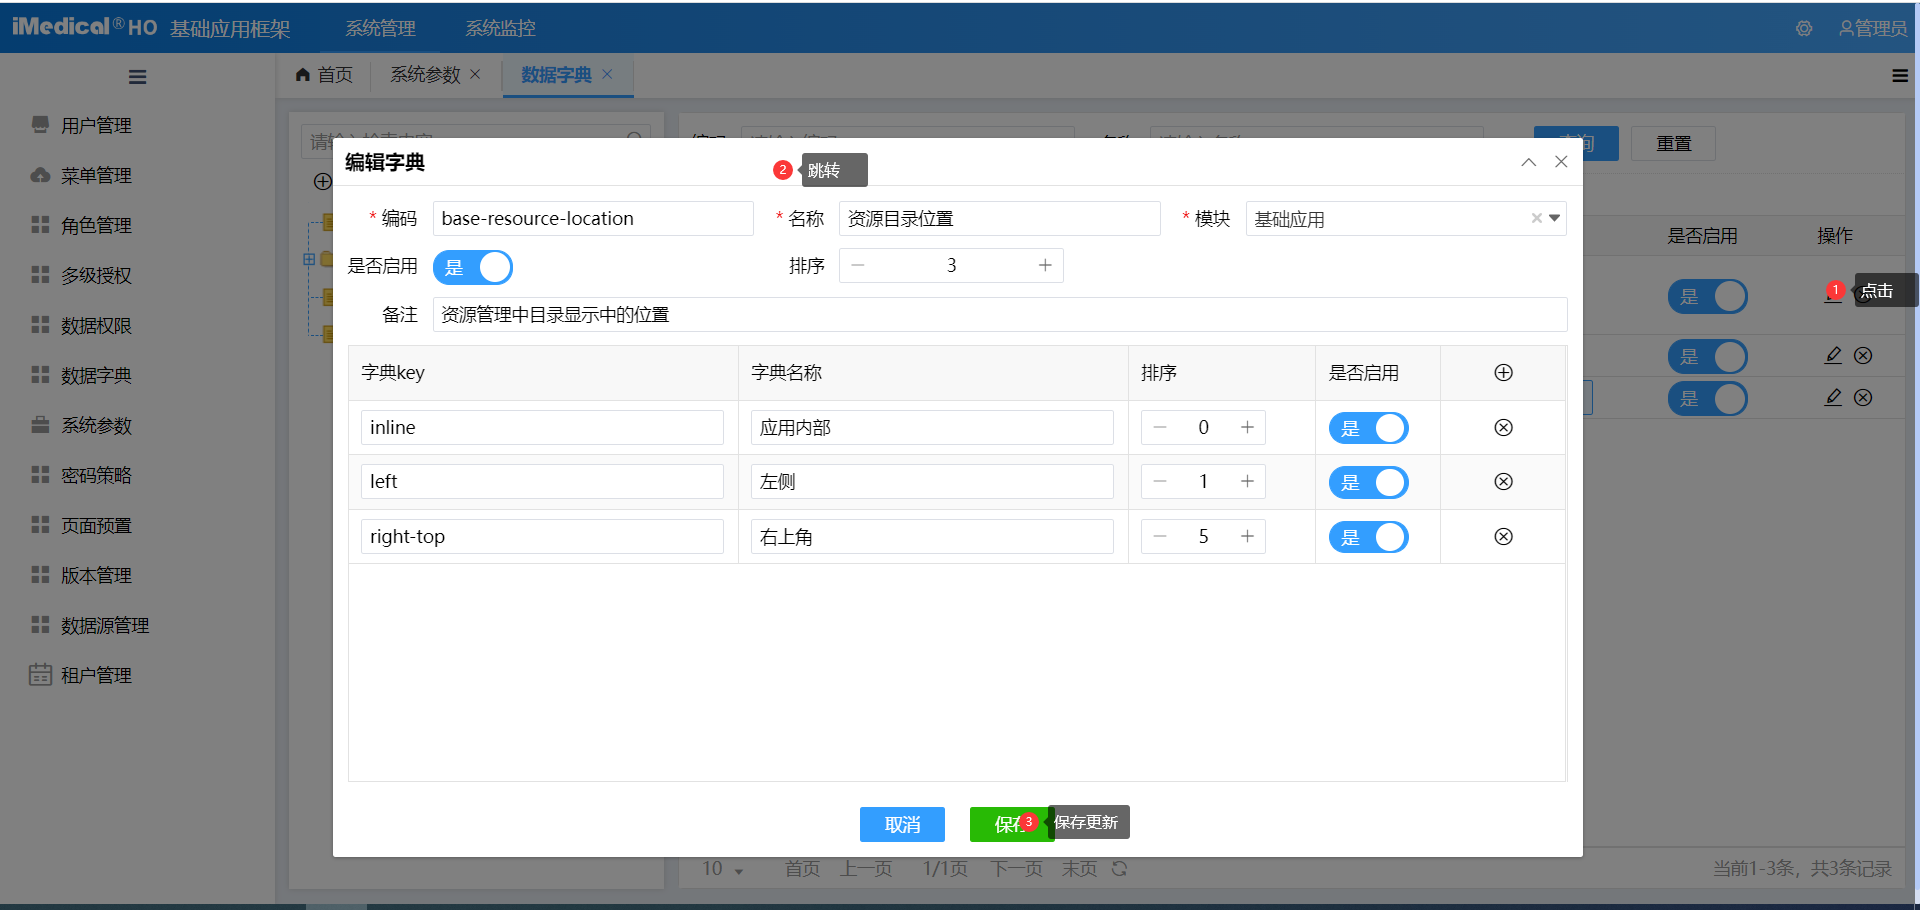Focus the 备注 input field
Screen dimensions: 1920x910
[x=1000, y=315]
